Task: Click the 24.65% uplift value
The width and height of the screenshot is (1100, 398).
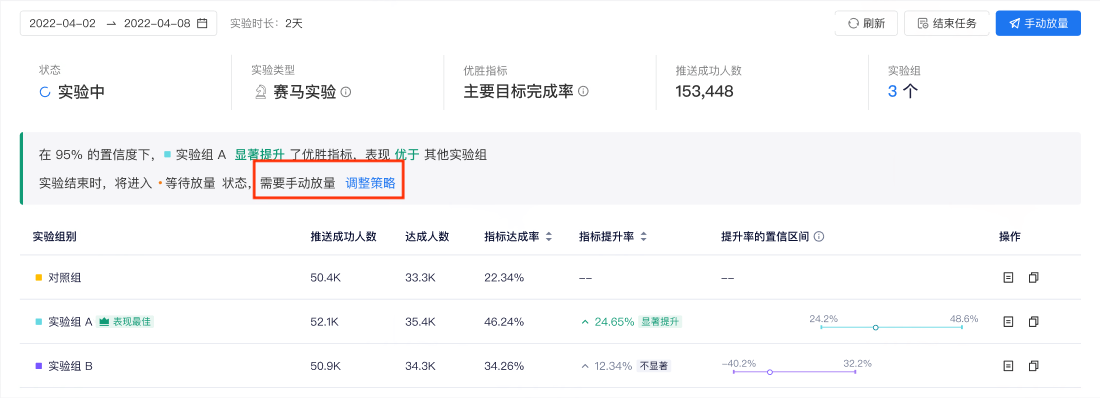Action: (x=614, y=322)
